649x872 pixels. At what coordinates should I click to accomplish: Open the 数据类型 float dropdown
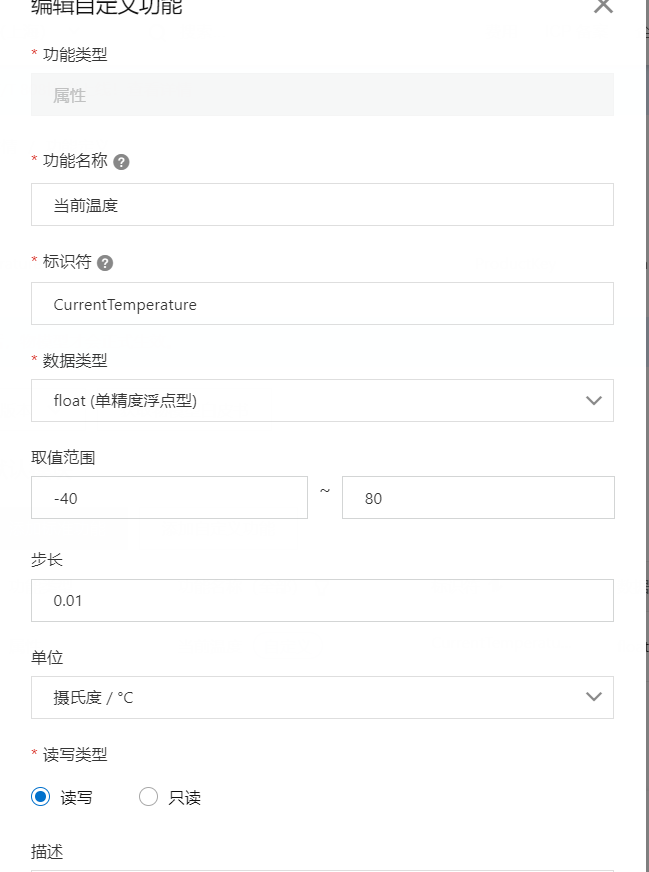click(322, 400)
